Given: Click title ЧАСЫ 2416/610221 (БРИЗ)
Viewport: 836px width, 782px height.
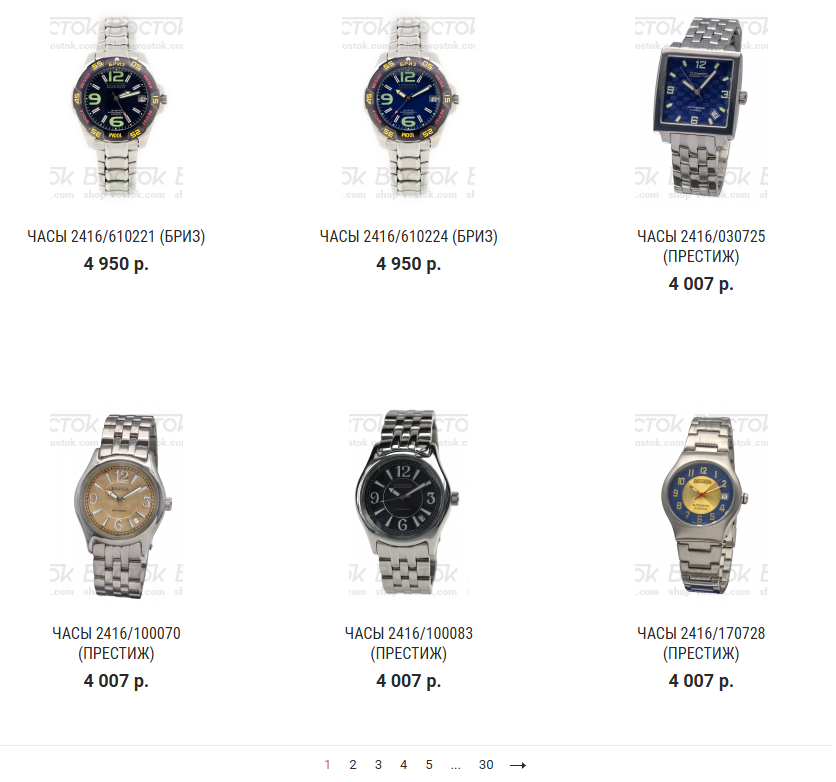Looking at the screenshot, I should point(116,236).
